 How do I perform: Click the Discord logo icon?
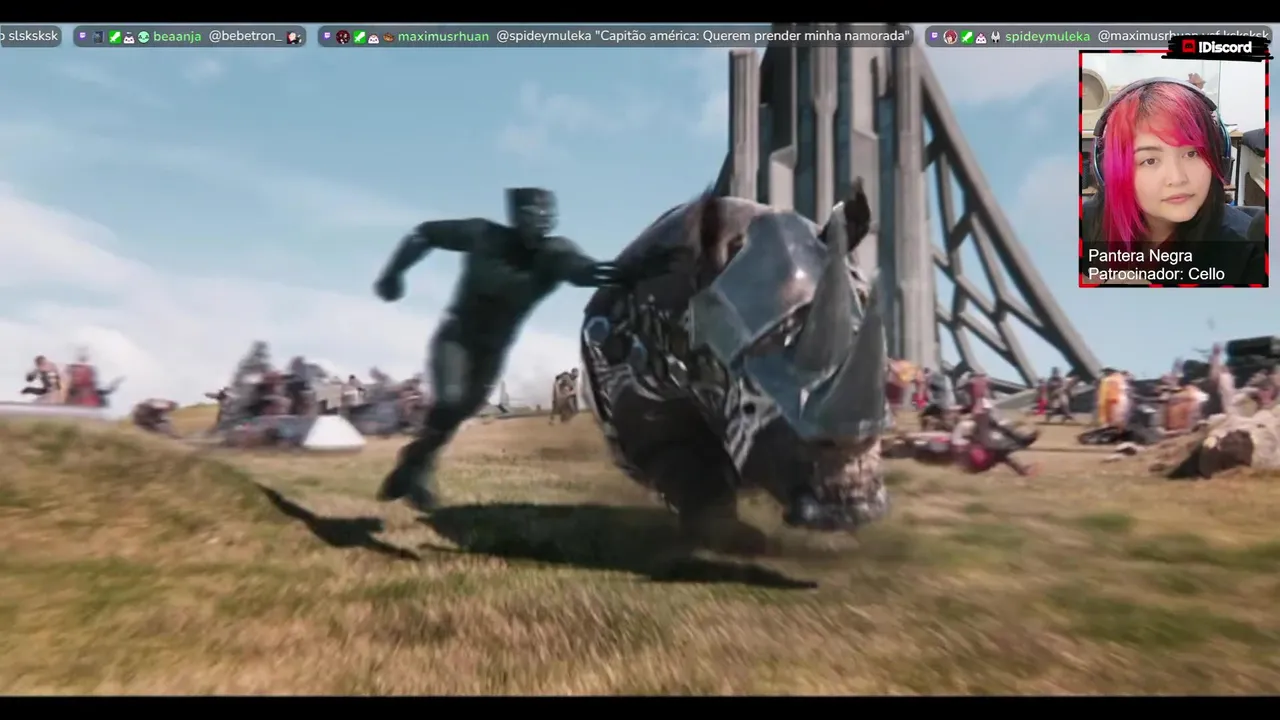(x=1189, y=47)
